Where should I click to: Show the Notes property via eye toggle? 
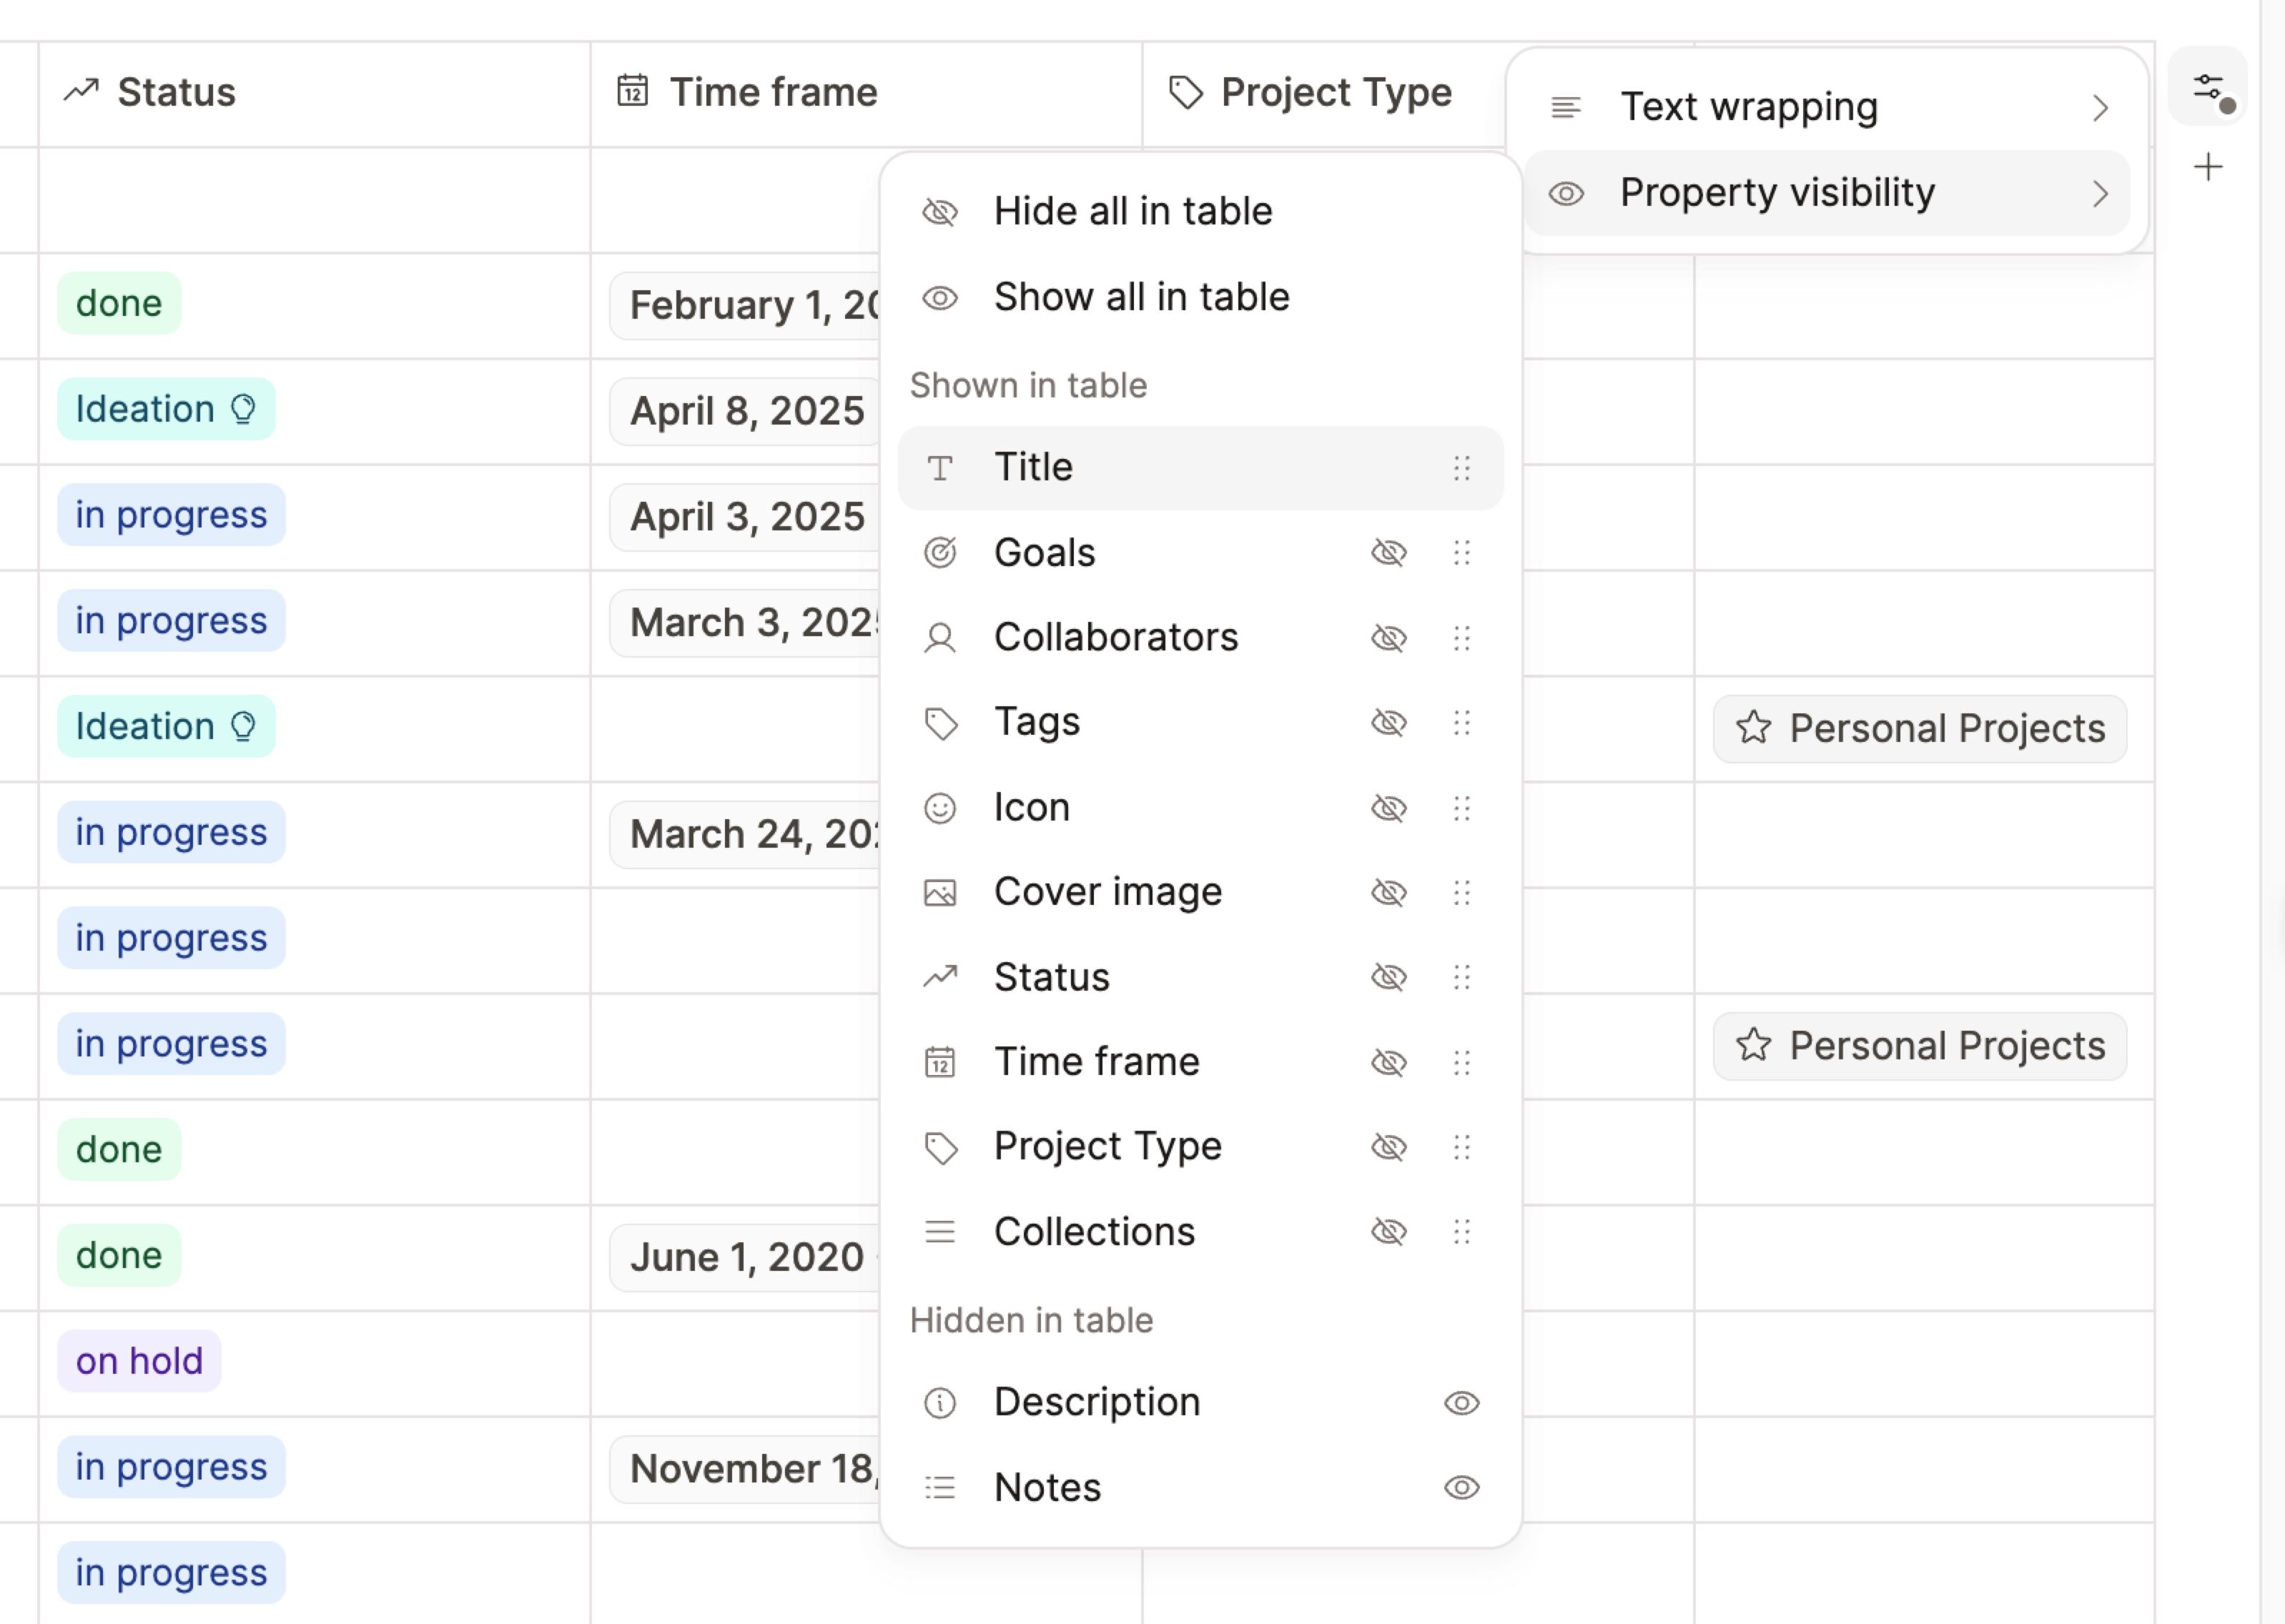coord(1462,1488)
